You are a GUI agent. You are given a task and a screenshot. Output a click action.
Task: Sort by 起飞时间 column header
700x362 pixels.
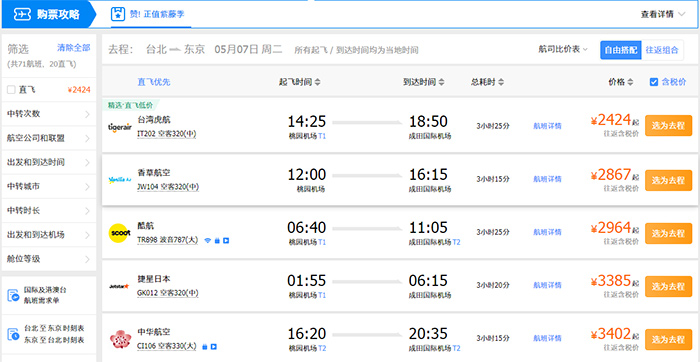pos(300,82)
